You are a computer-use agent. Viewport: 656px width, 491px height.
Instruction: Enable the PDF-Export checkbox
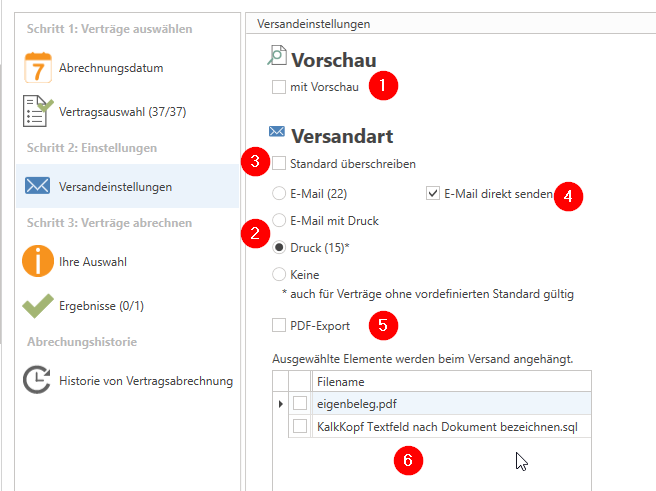click(278, 325)
